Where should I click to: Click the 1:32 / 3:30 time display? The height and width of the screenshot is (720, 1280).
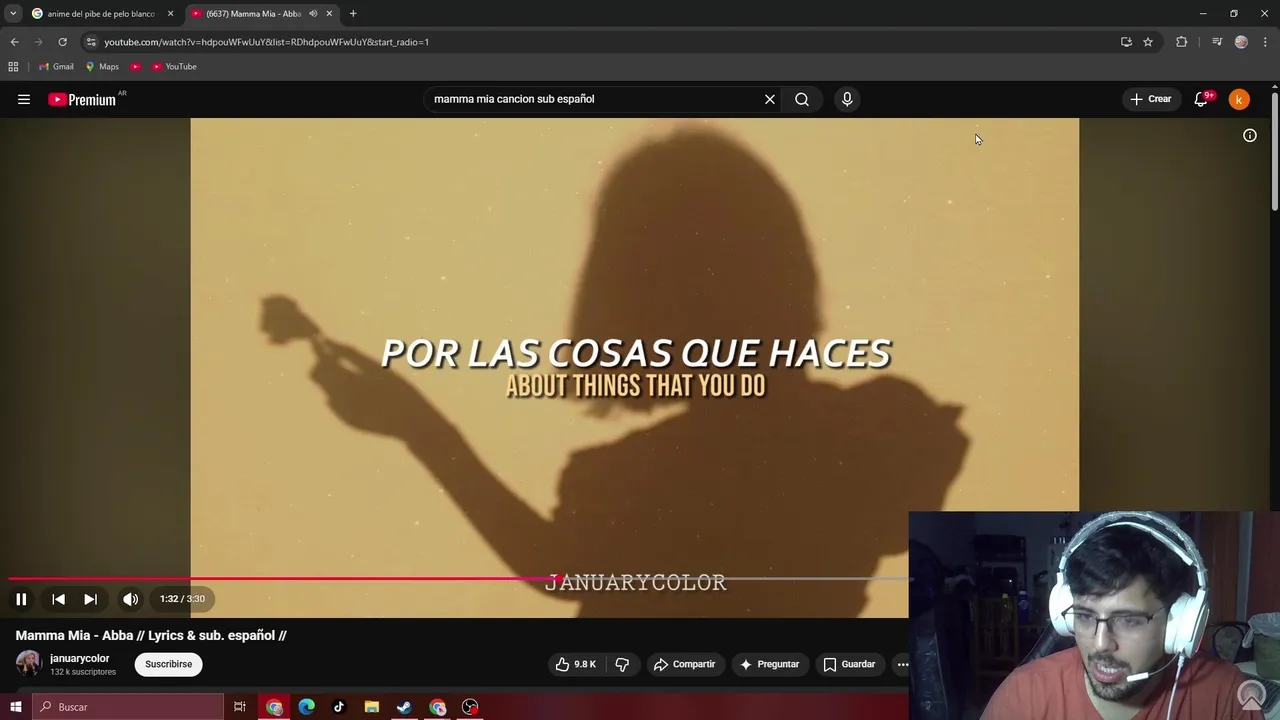click(x=182, y=599)
